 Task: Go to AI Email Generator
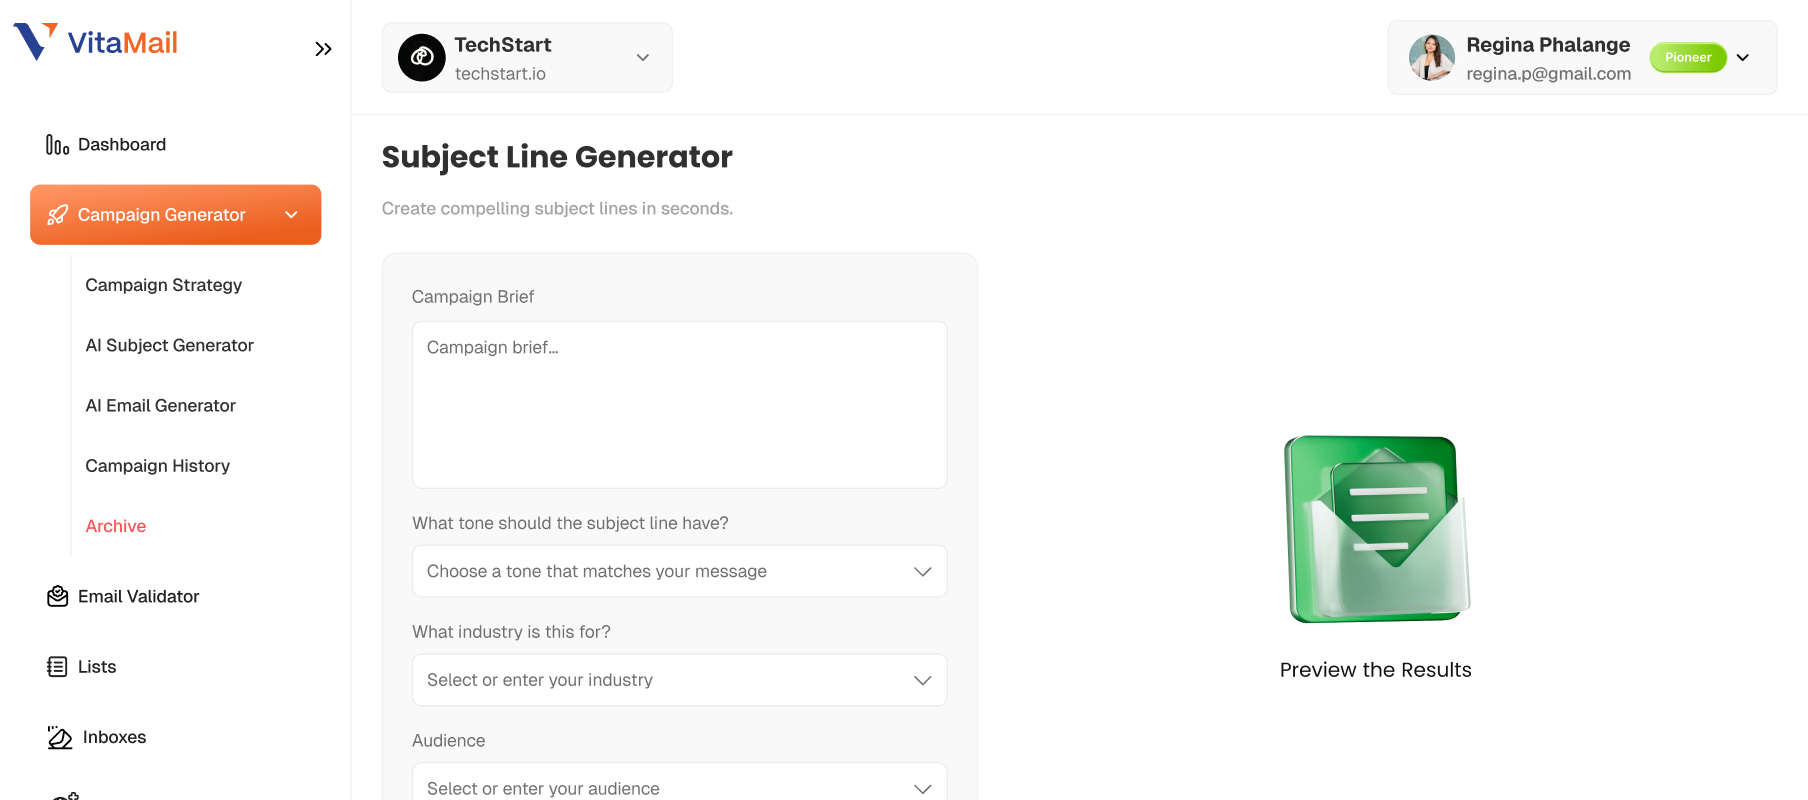(161, 406)
